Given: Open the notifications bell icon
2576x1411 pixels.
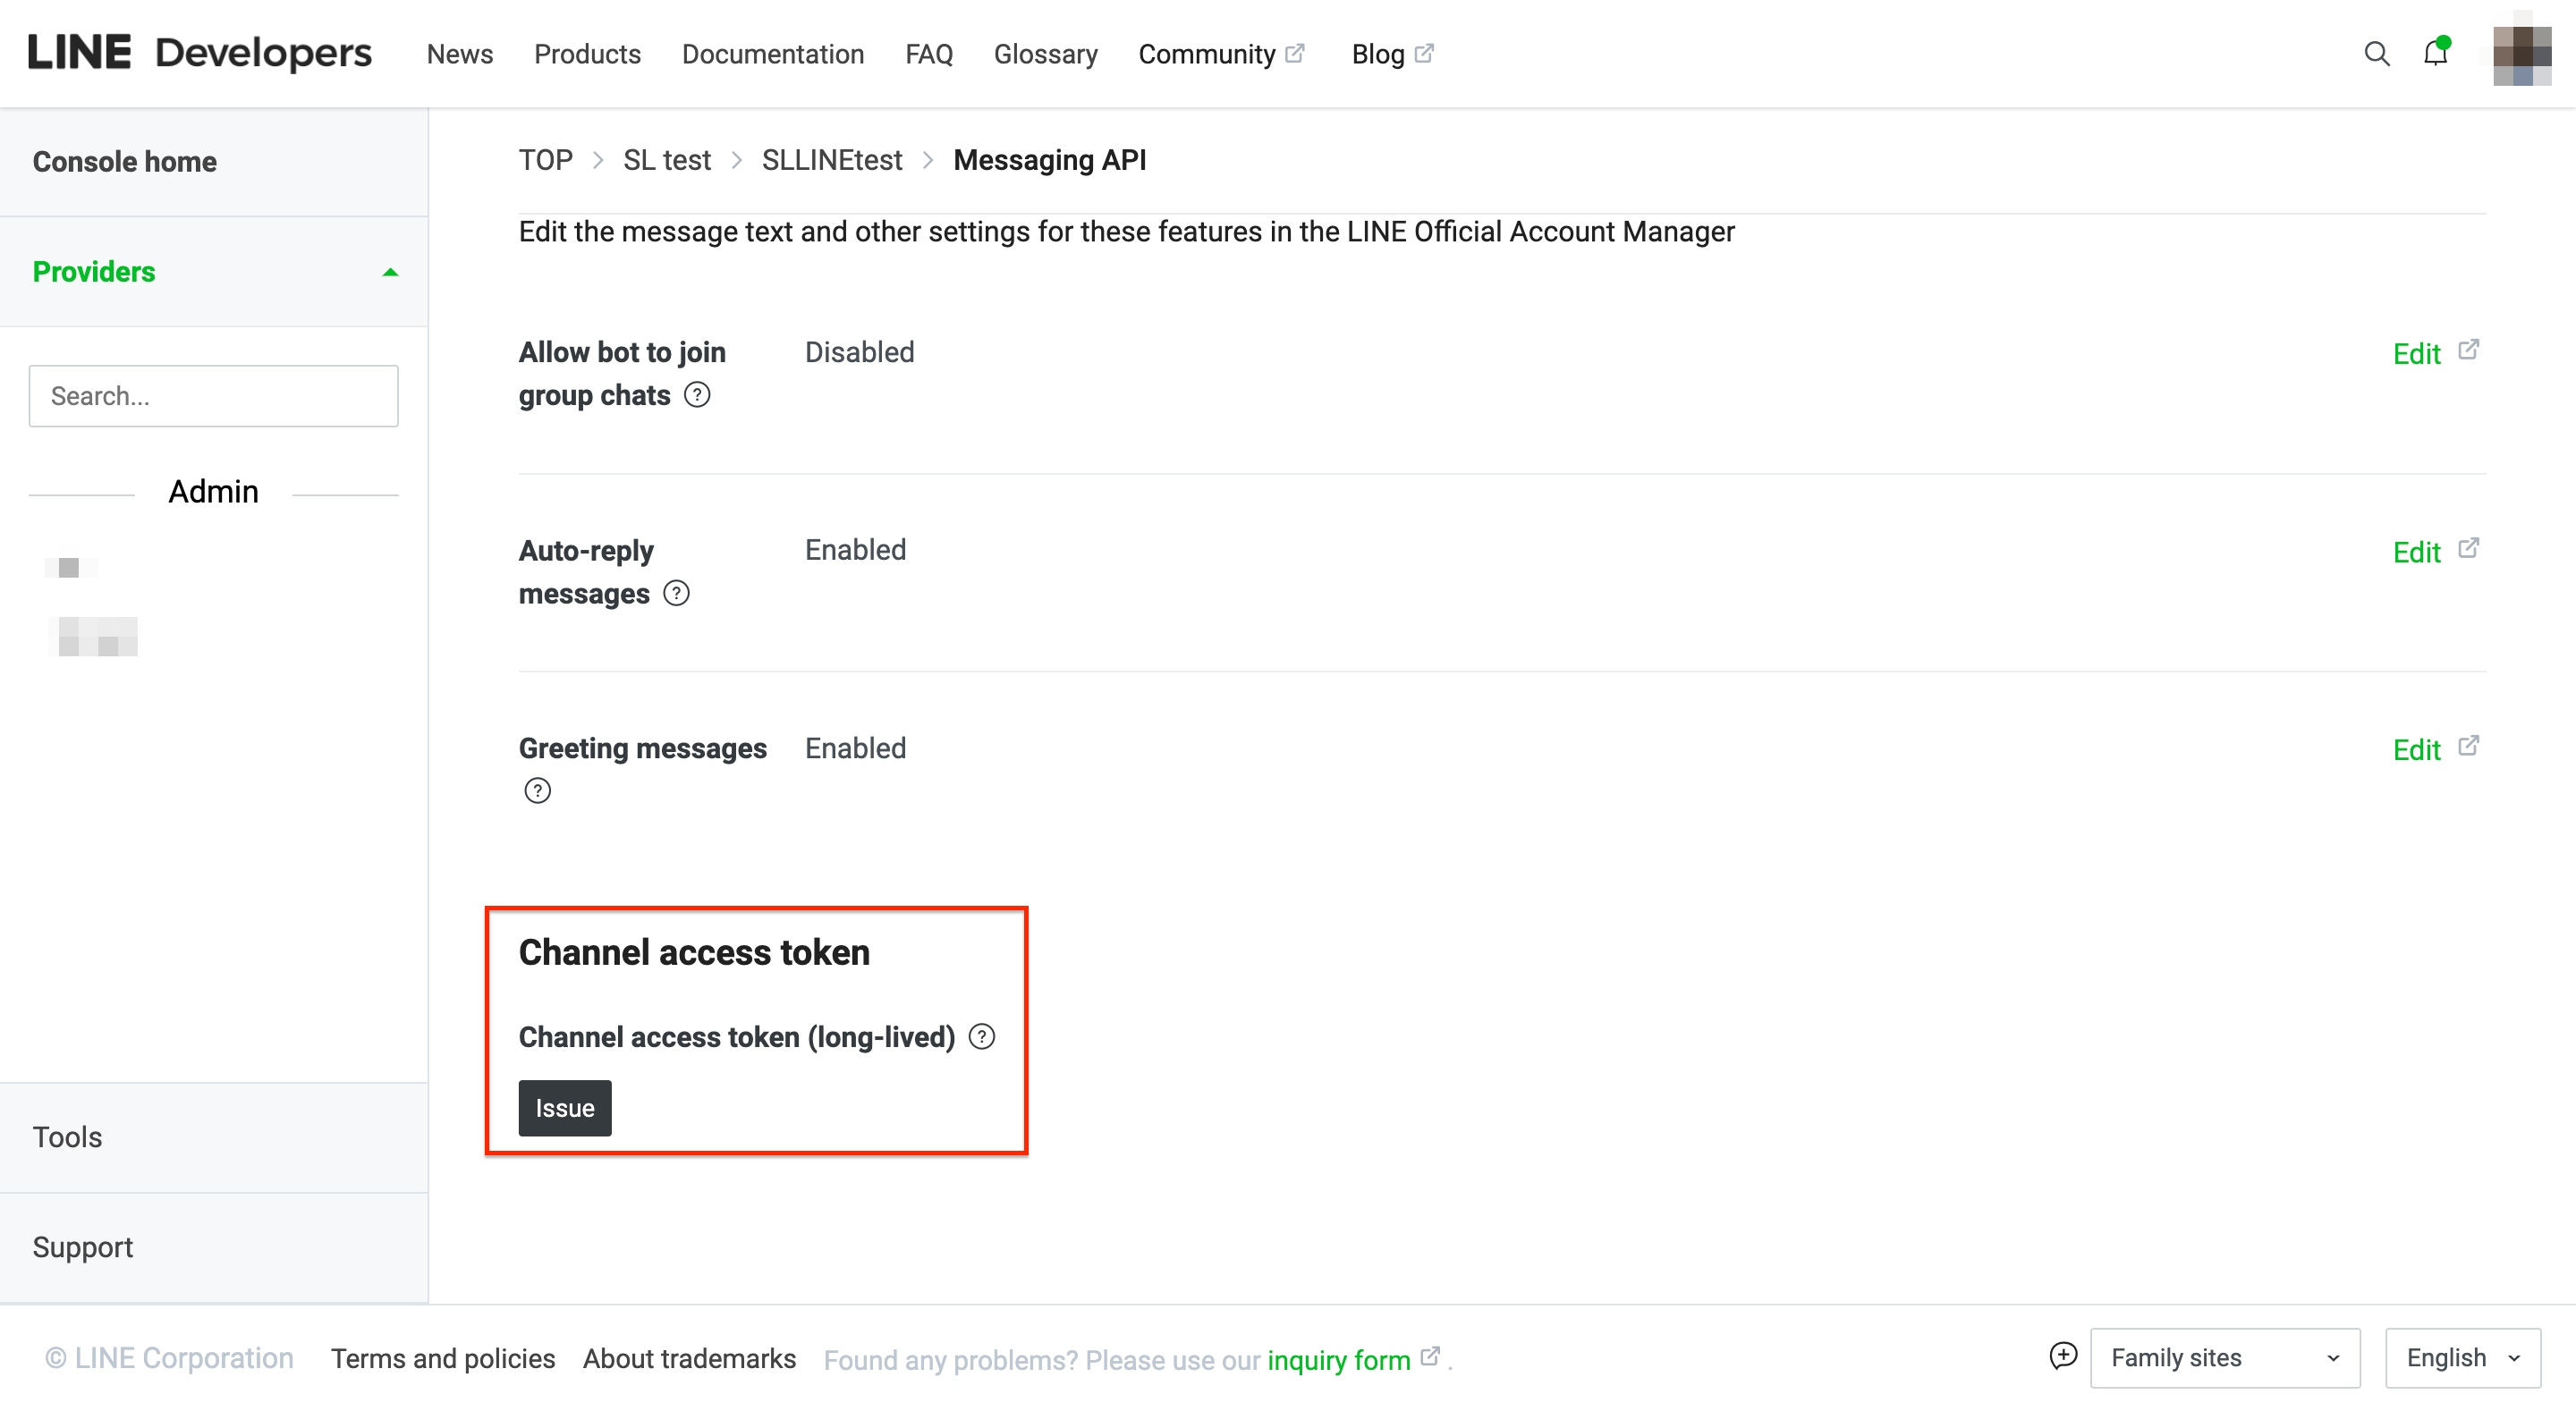Looking at the screenshot, I should tap(2435, 54).
